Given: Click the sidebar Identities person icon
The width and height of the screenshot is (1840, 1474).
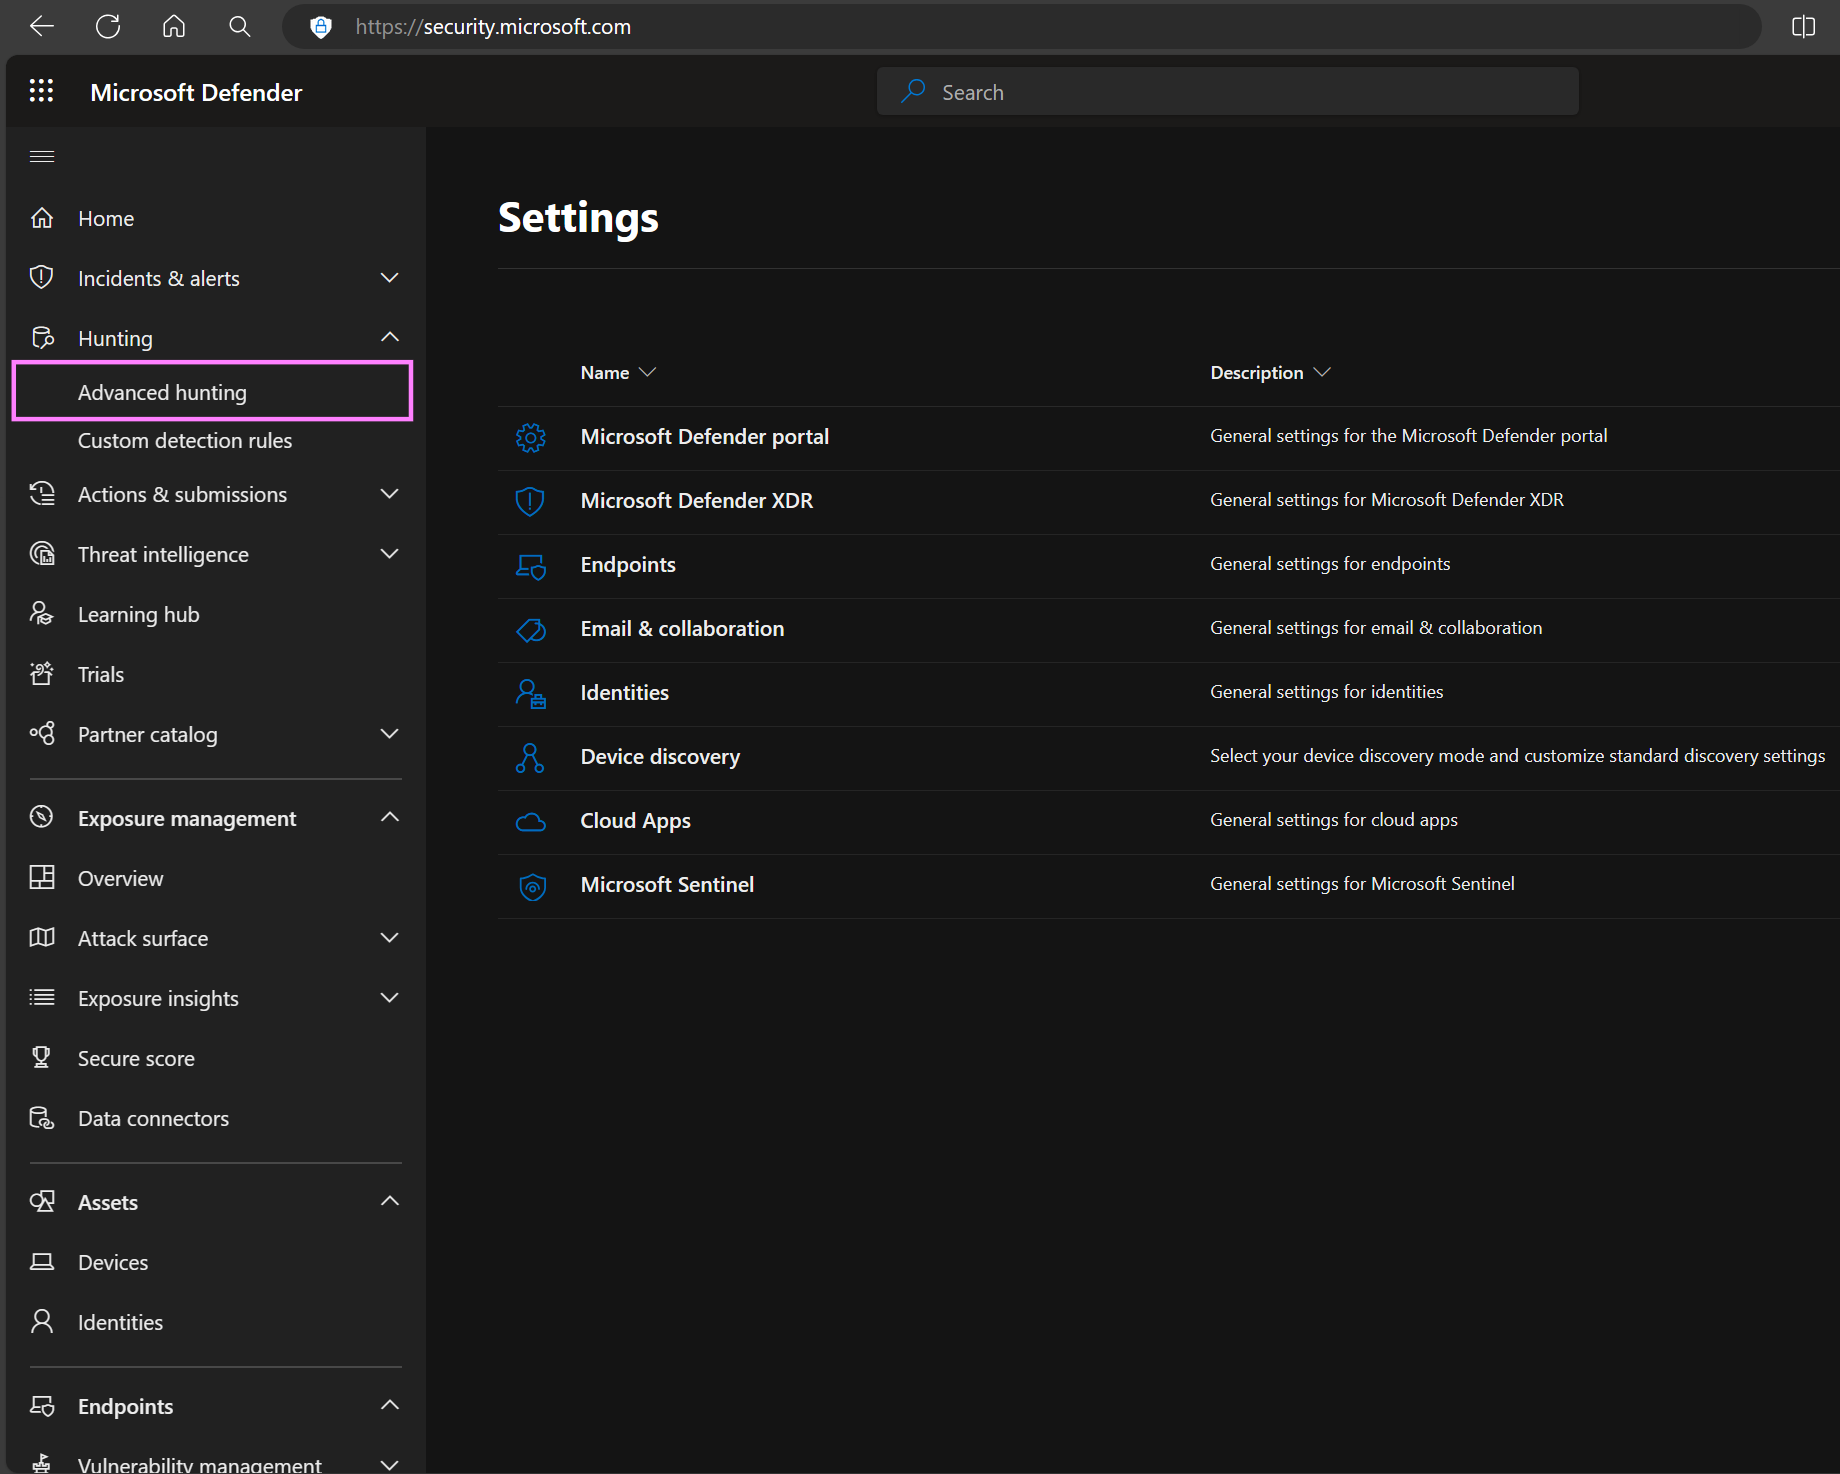Looking at the screenshot, I should 42,1322.
